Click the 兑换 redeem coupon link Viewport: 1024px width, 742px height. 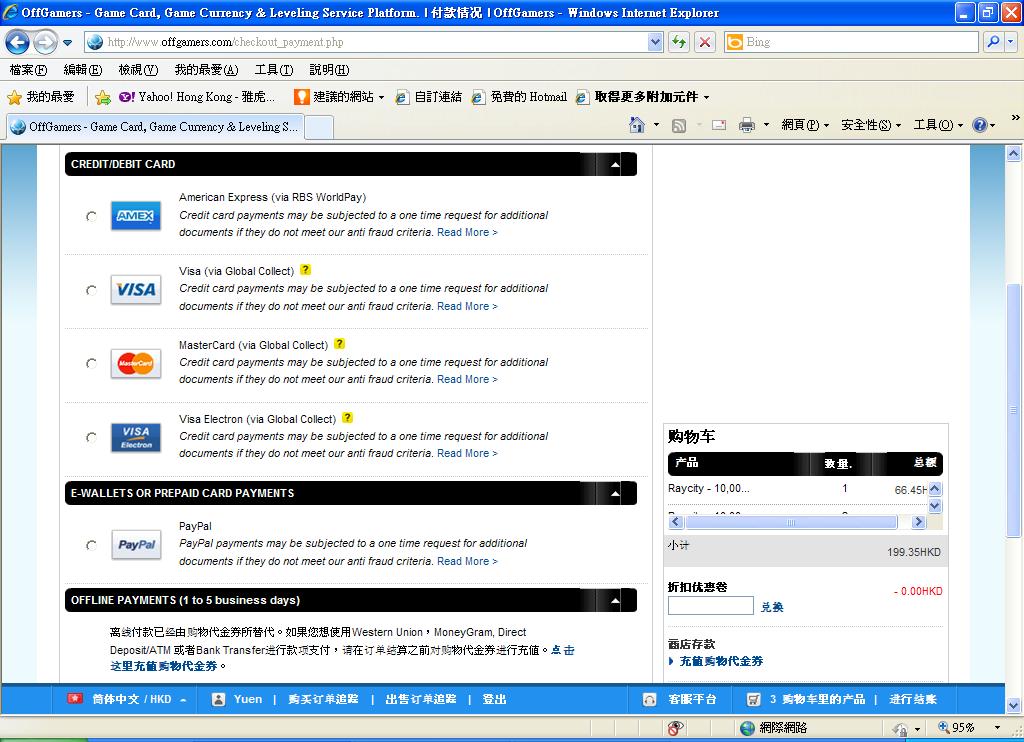point(772,607)
